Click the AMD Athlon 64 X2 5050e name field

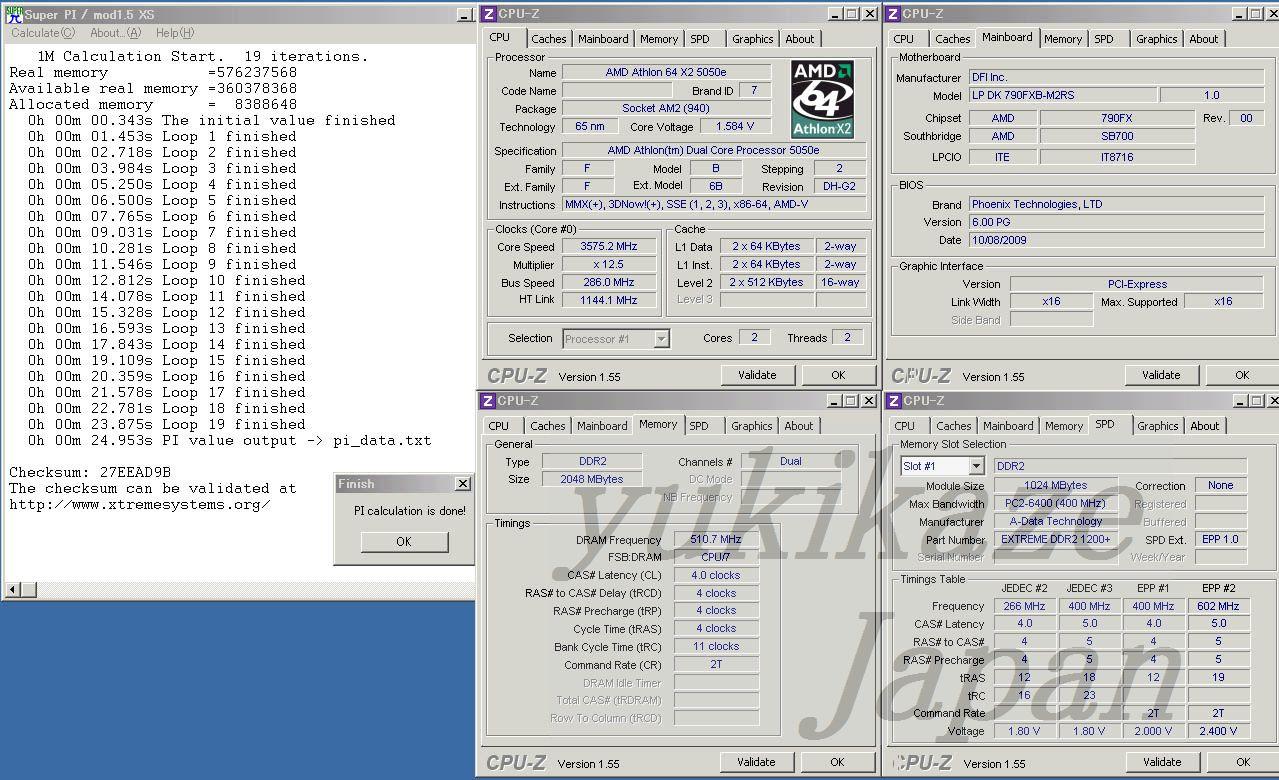tap(666, 73)
